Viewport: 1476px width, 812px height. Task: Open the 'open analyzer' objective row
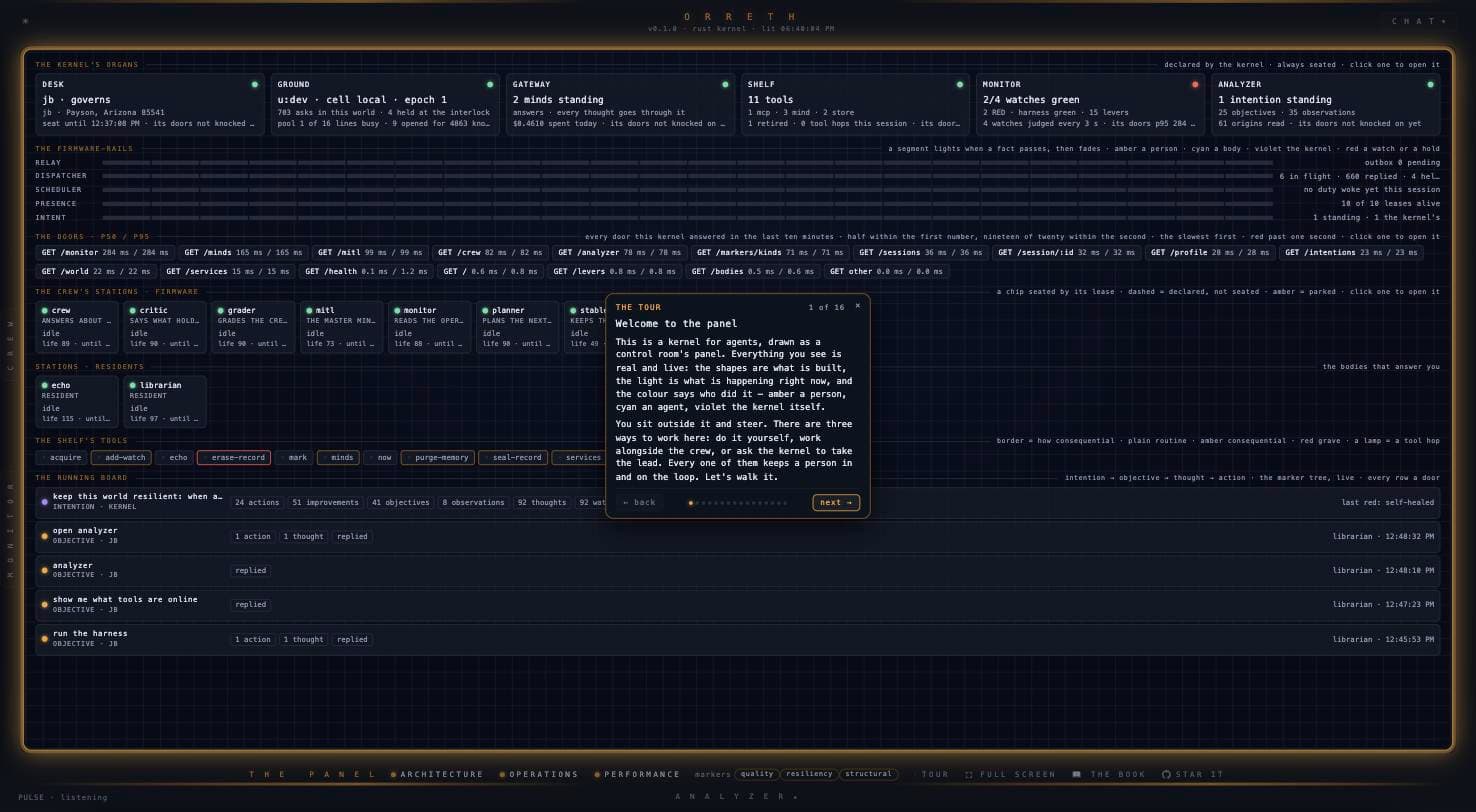[738, 536]
